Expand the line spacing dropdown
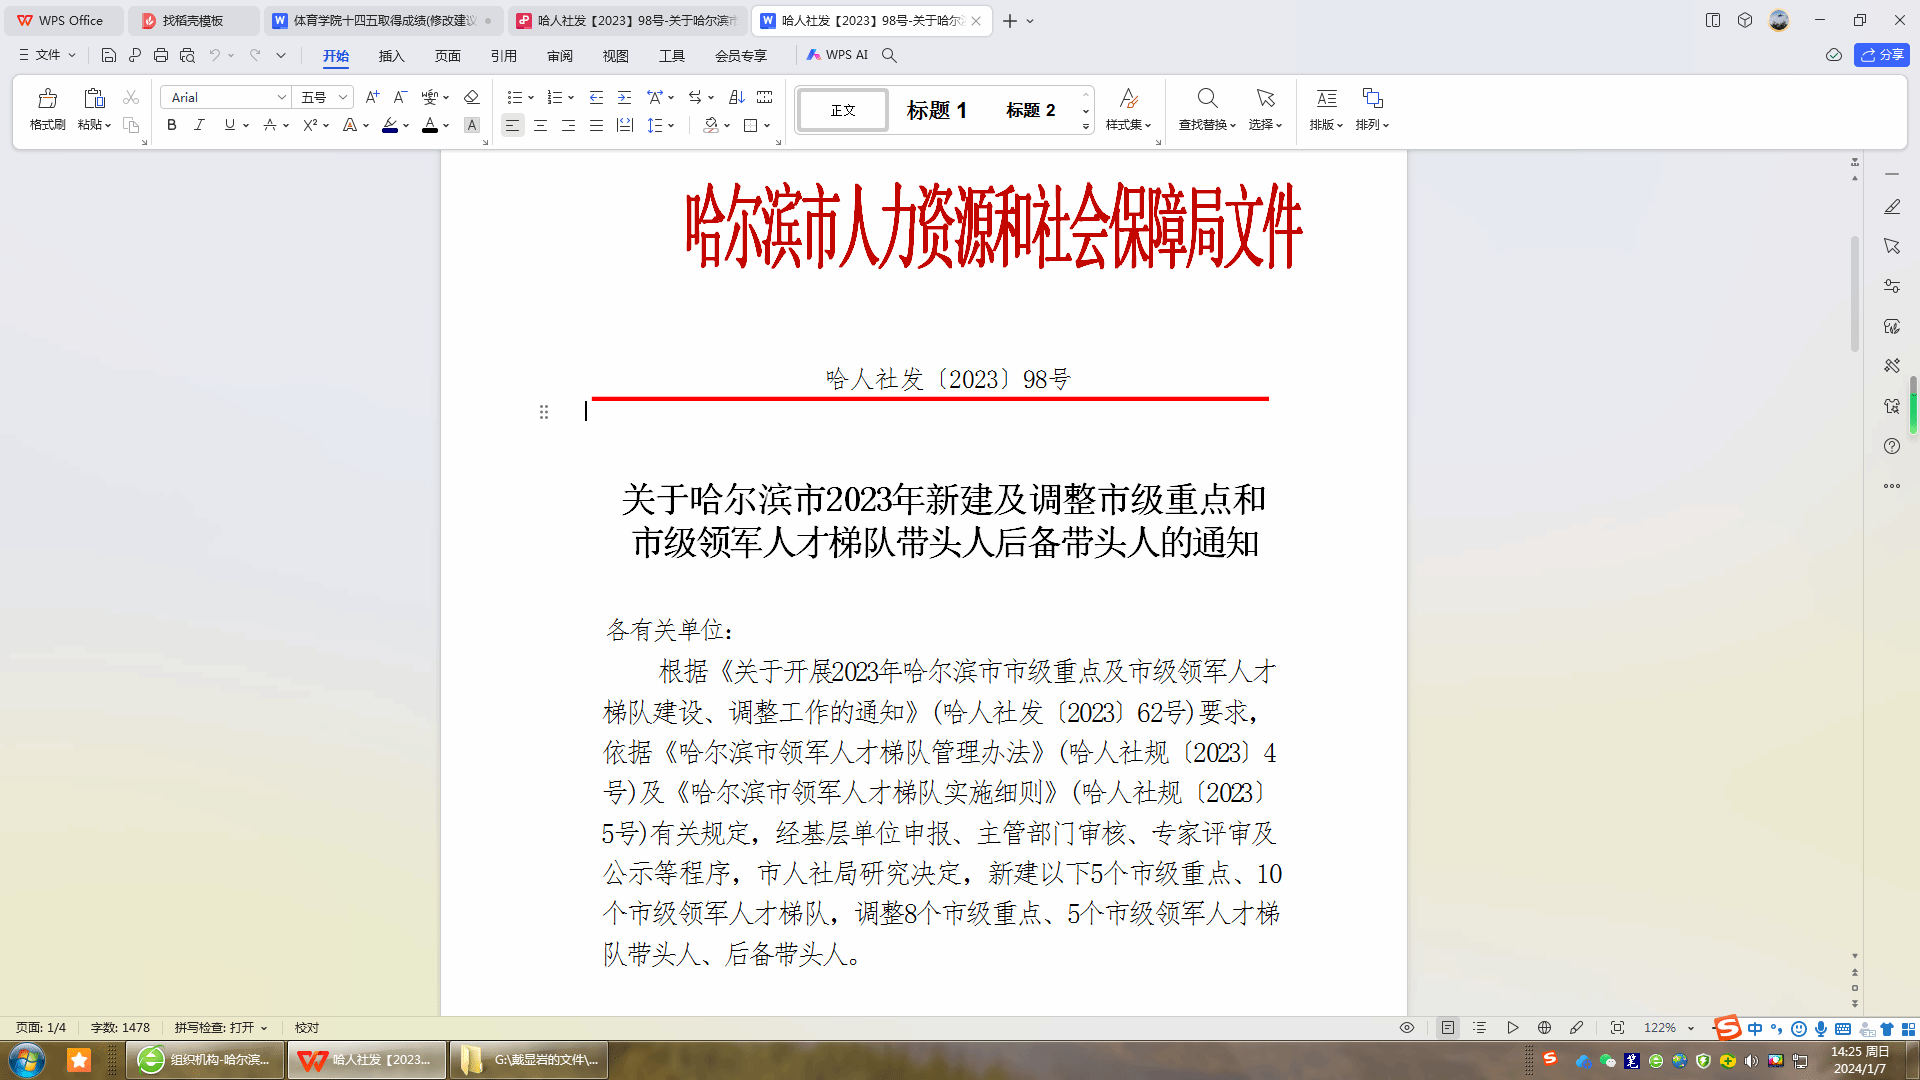Image resolution: width=1920 pixels, height=1080 pixels. [x=671, y=126]
